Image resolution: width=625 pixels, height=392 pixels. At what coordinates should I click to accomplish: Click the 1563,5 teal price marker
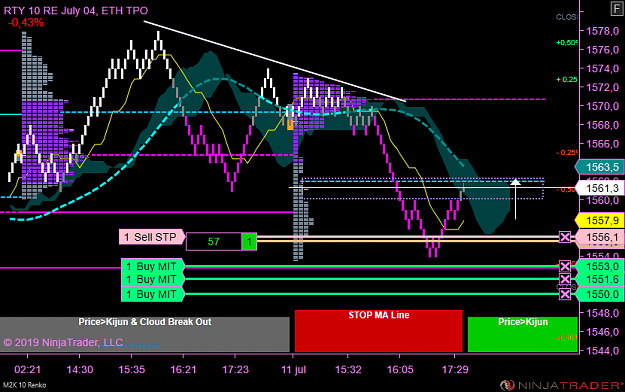[599, 167]
